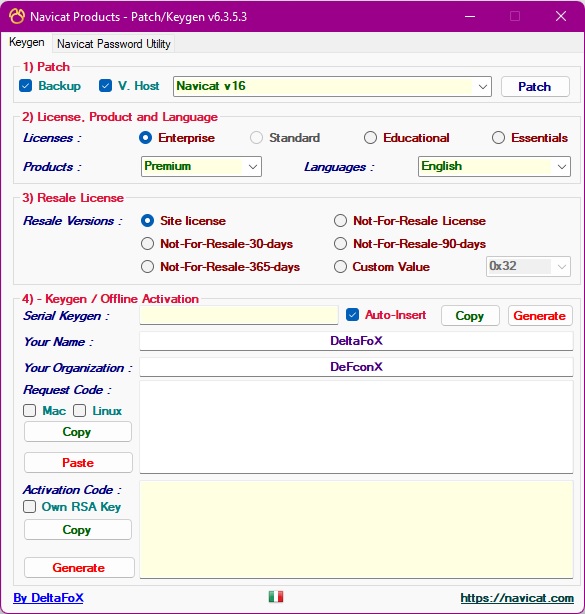Screen dimensions: 585x614
Task: Expand the Products dropdown showing Premium
Action: click(x=201, y=166)
